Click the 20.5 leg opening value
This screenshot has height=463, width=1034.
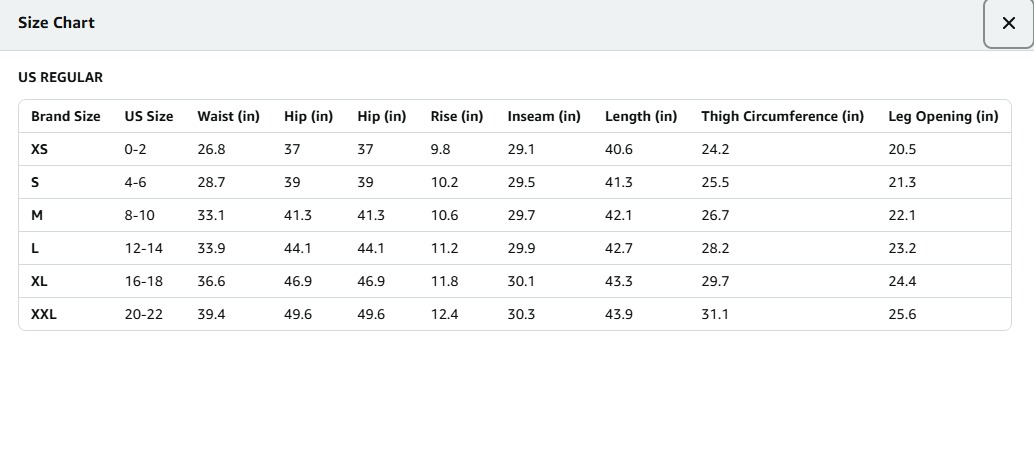[x=902, y=149]
